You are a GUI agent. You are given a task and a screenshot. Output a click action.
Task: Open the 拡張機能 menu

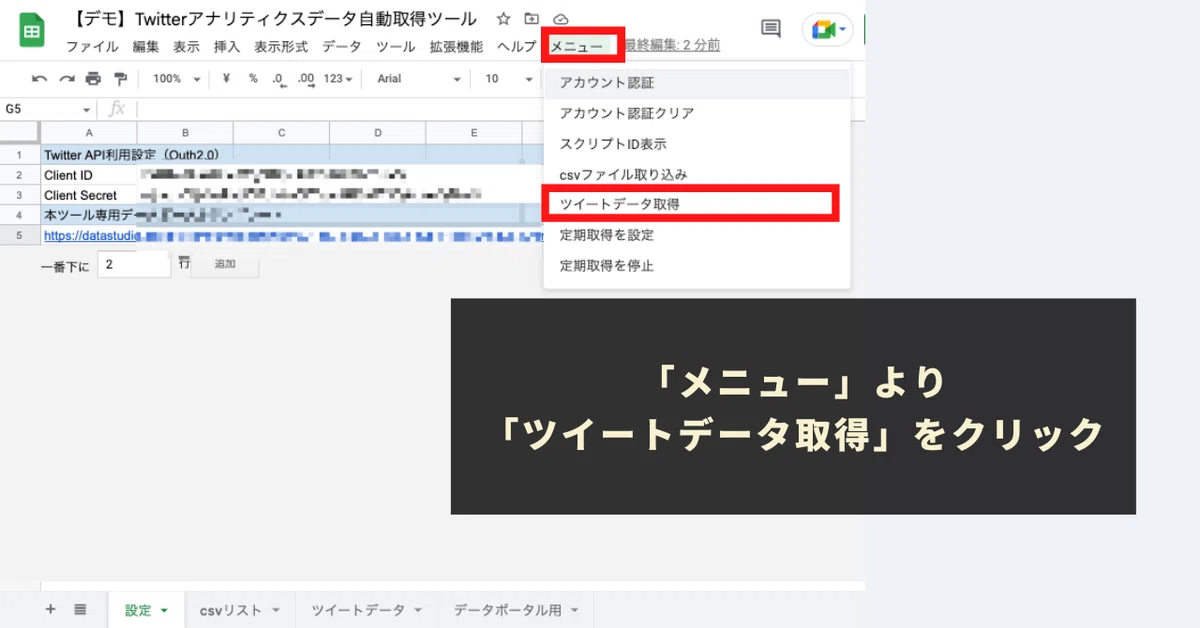coord(456,46)
